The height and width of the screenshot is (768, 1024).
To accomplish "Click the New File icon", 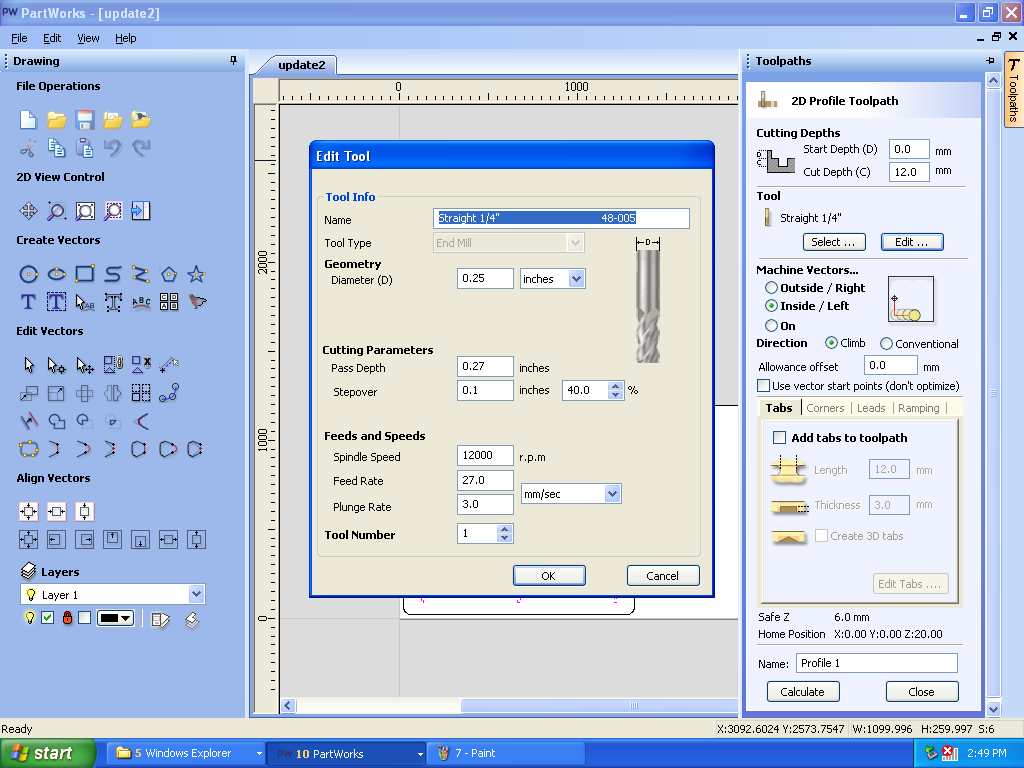I will click(x=28, y=120).
